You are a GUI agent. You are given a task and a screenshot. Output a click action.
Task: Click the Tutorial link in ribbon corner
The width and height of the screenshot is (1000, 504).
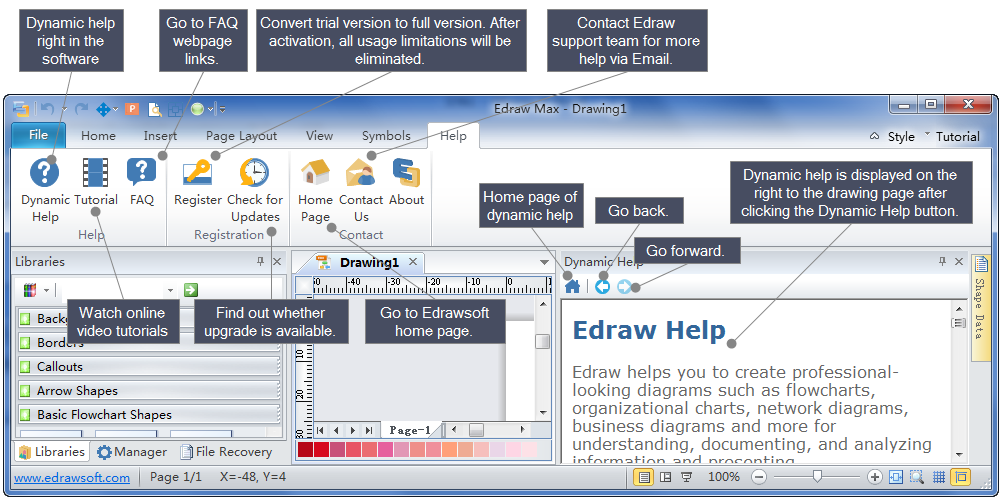coord(957,137)
